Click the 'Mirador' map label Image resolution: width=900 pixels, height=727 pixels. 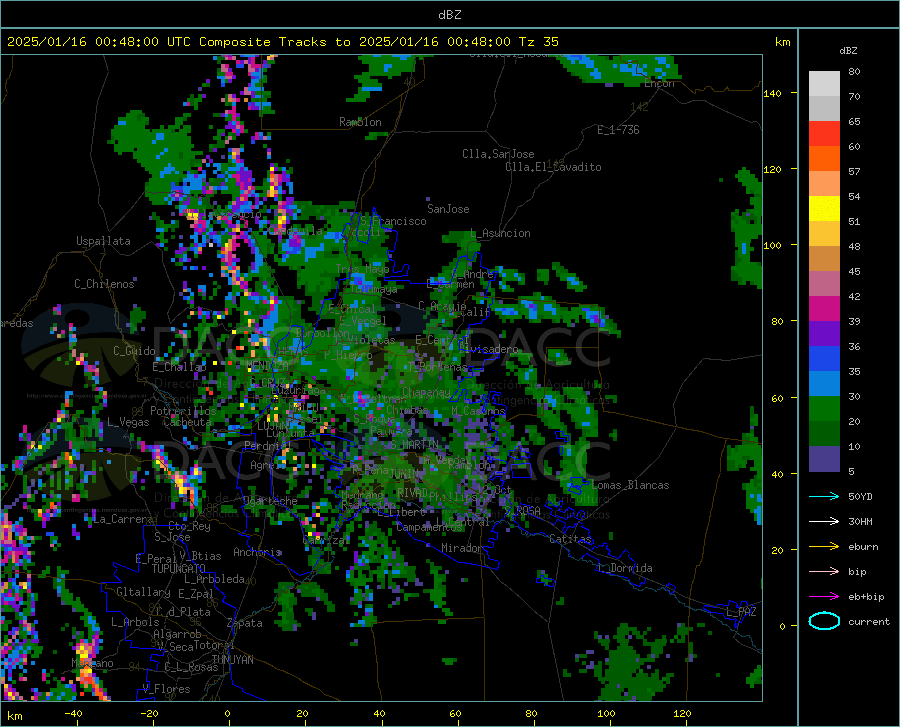pos(462,548)
